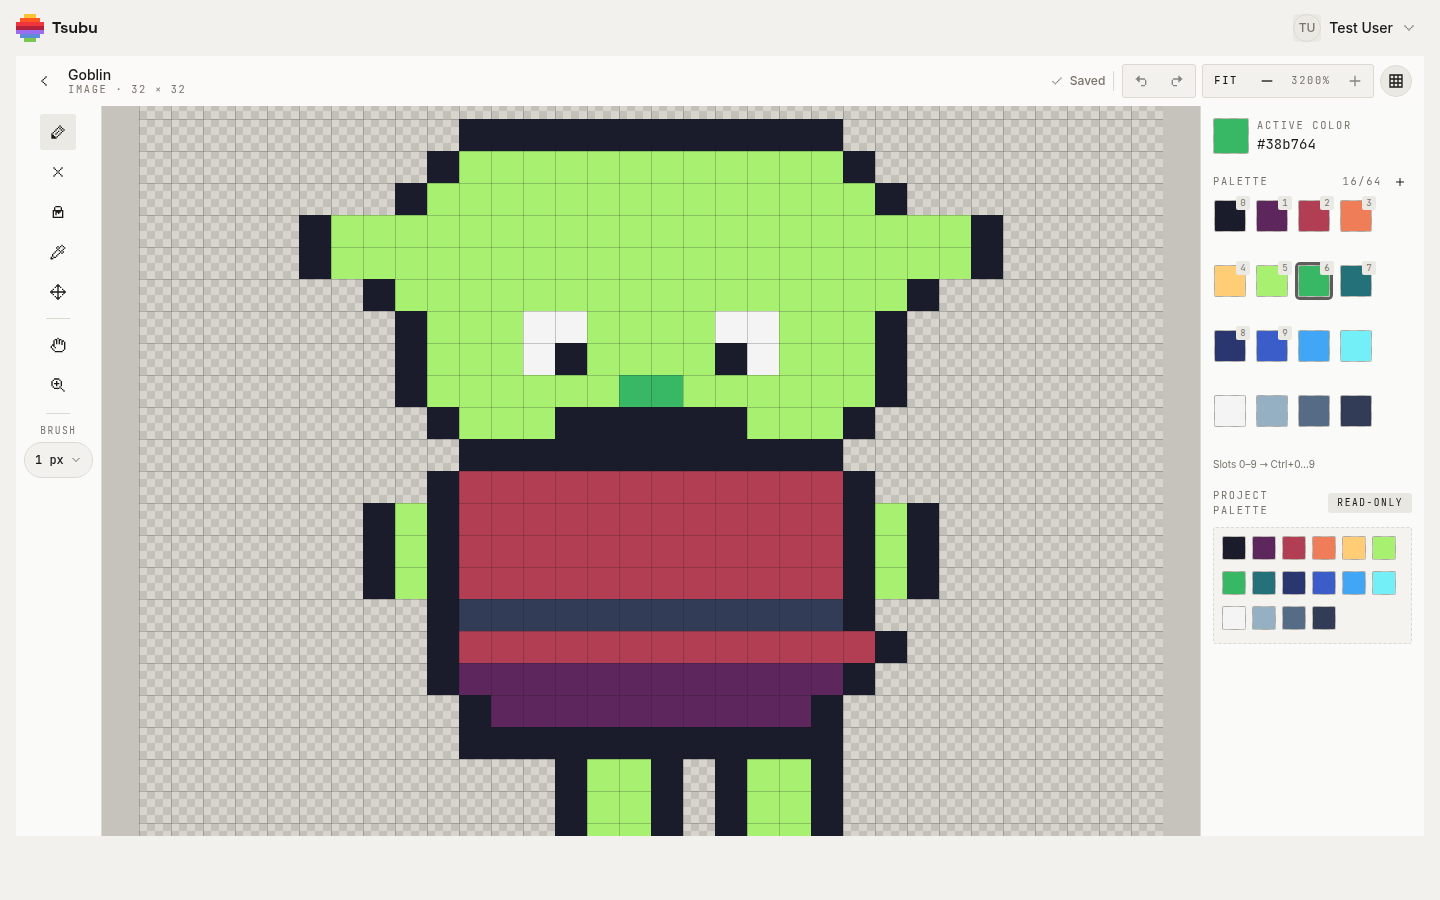Zoom out with the minus icon
This screenshot has width=1440, height=900.
[x=1267, y=81]
